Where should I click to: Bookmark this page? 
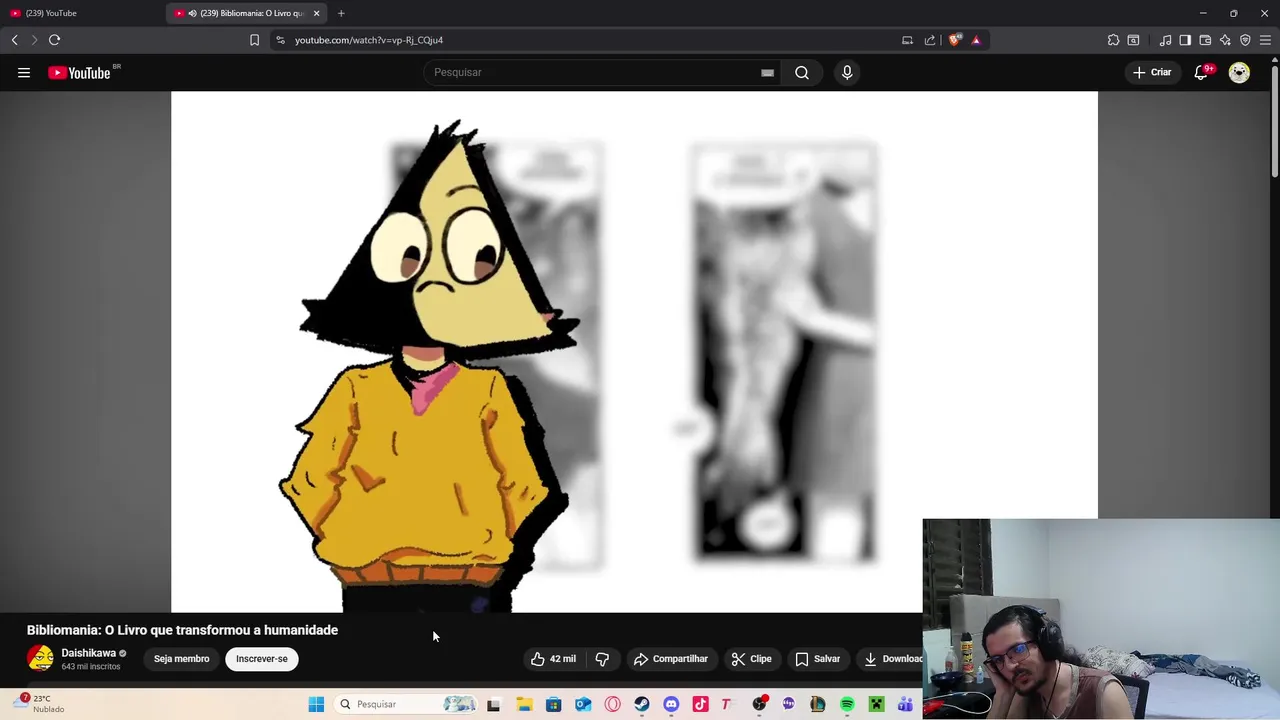click(x=254, y=40)
